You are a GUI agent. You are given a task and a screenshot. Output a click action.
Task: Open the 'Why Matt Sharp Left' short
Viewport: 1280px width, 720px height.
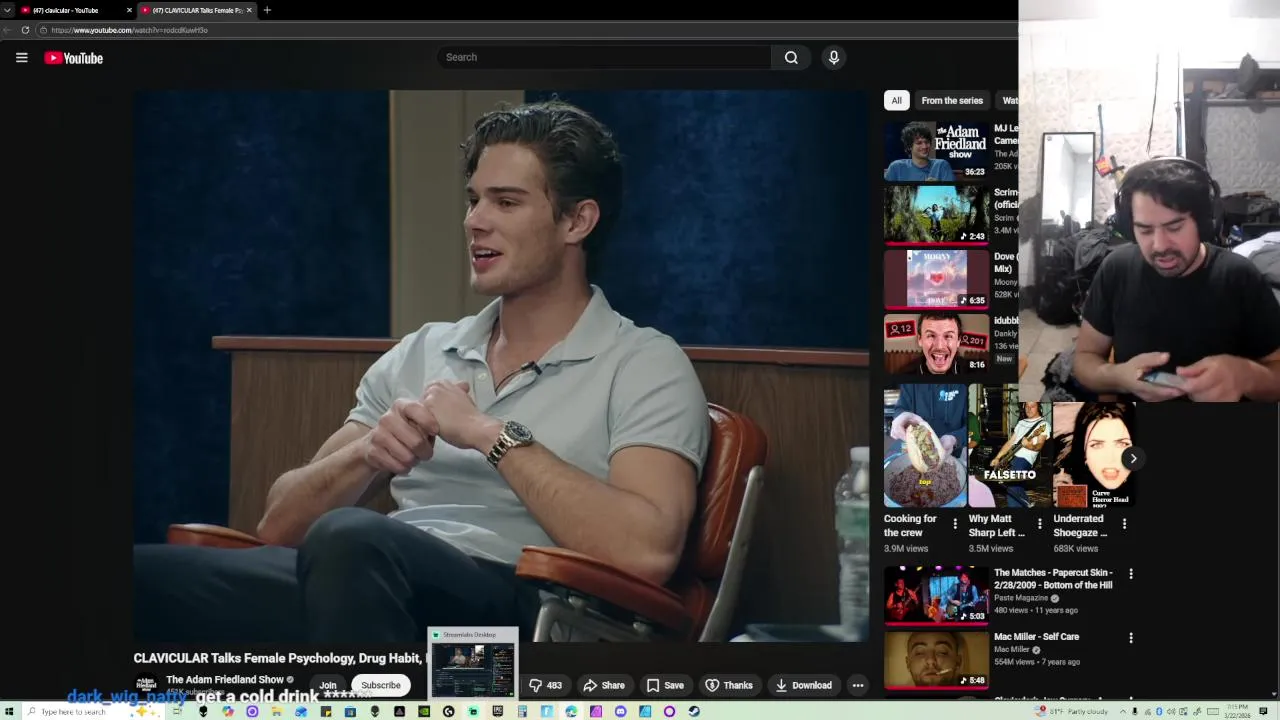pyautogui.click(x=1008, y=445)
